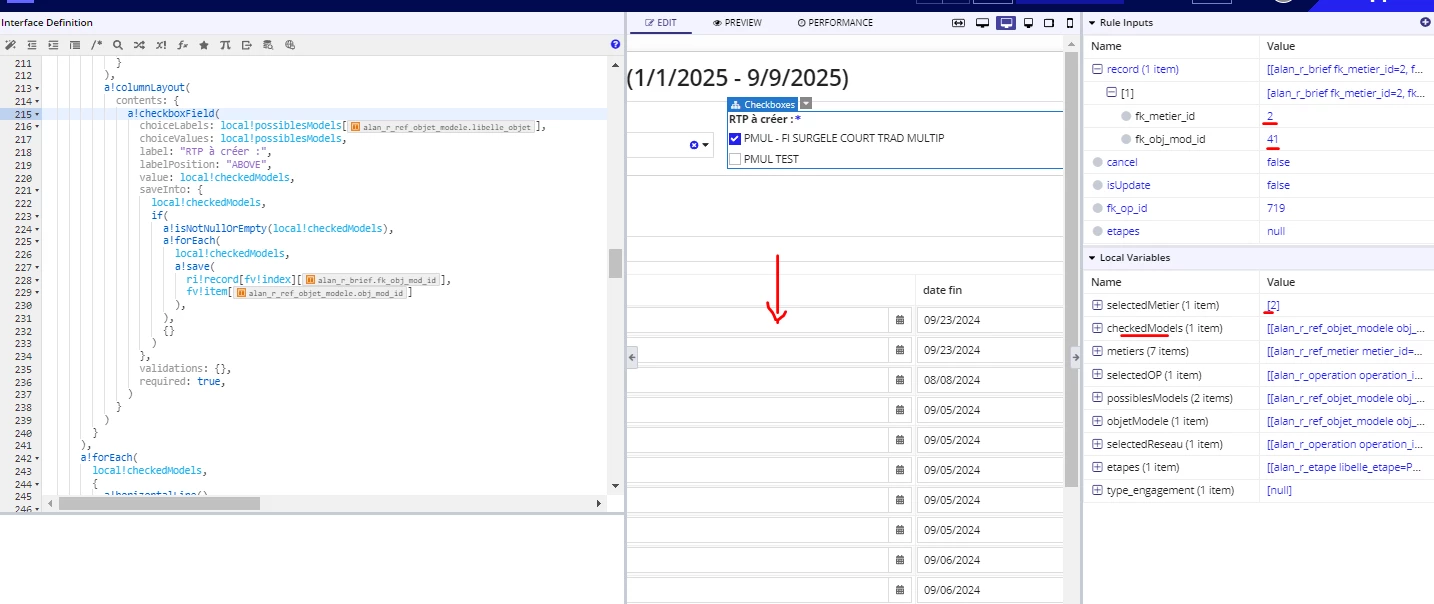Click the [null] value of type_engagement
The height and width of the screenshot is (604, 1434).
click(1279, 490)
